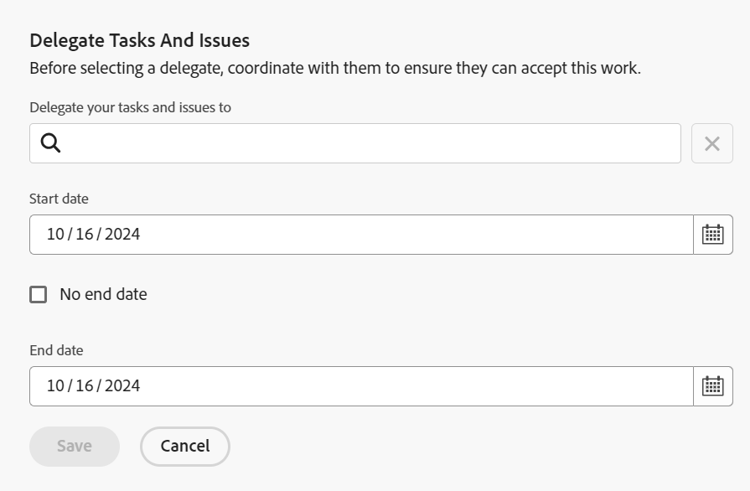Click the 'End date' field label
The width and height of the screenshot is (750, 491).
click(56, 350)
